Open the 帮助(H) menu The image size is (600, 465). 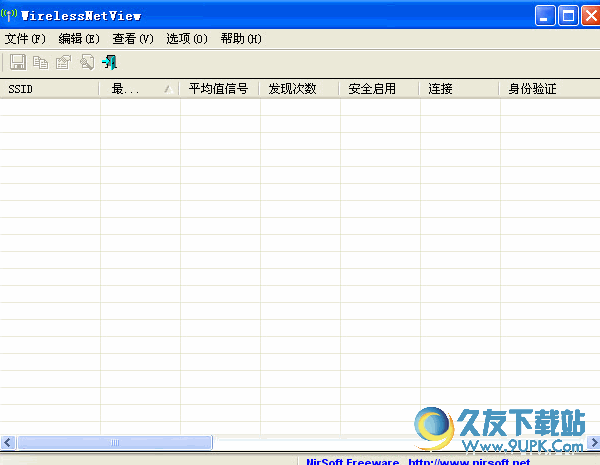click(x=241, y=39)
